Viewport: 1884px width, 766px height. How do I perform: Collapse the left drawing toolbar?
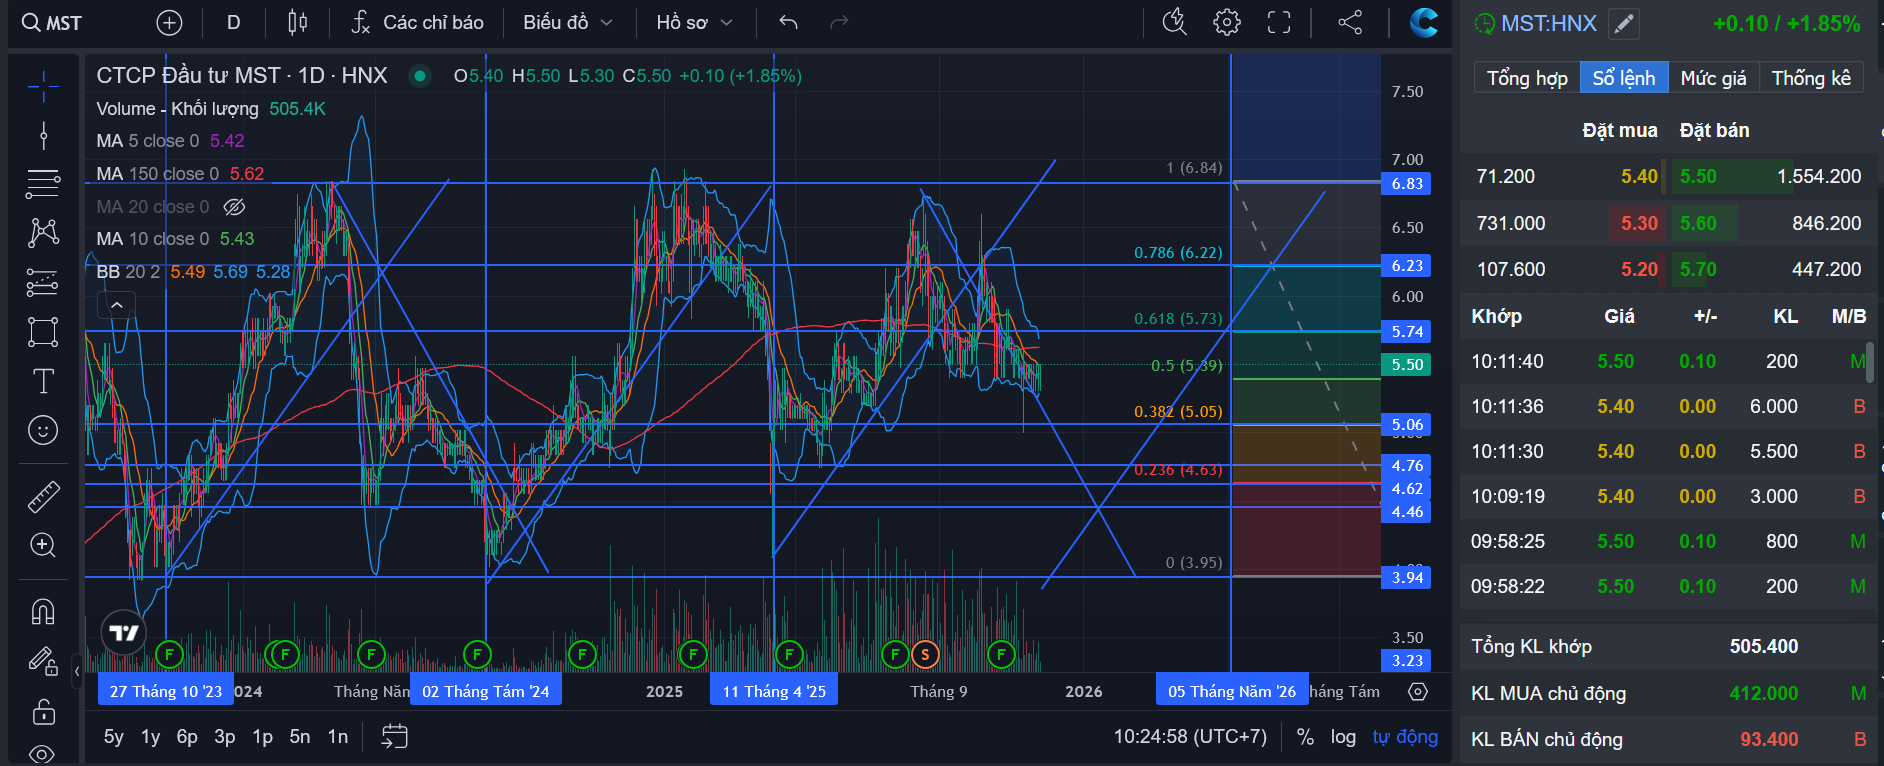[77, 671]
